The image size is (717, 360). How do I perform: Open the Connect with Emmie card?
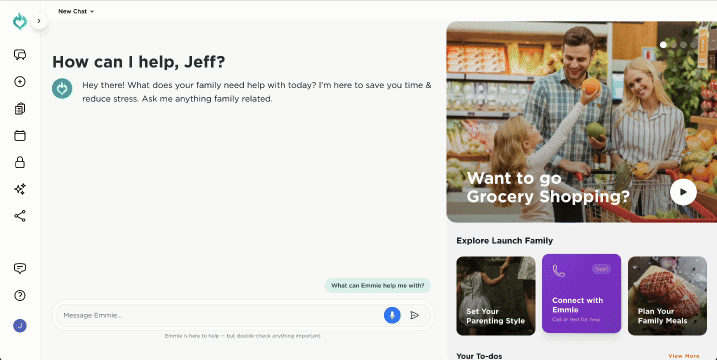tap(582, 294)
